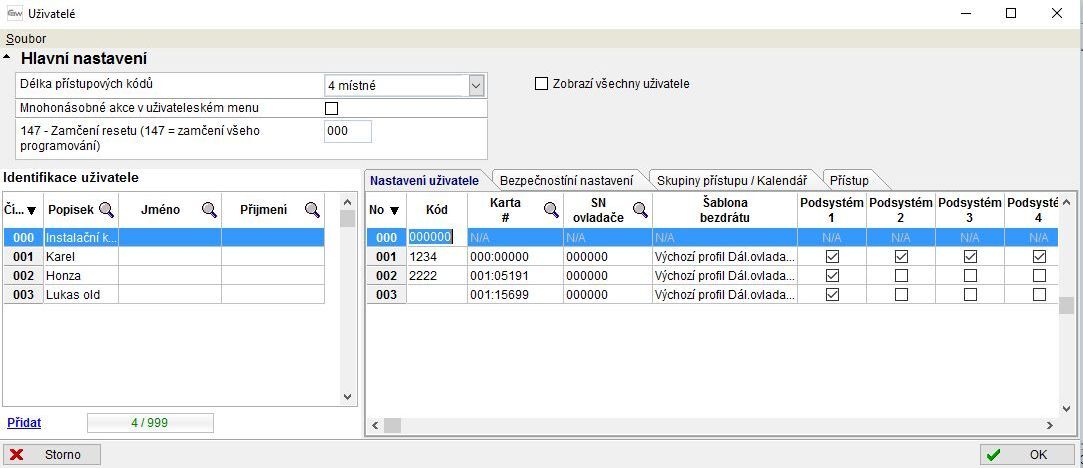This screenshot has height=468, width=1083.
Task: Open the Soubor menu
Action: click(26, 39)
